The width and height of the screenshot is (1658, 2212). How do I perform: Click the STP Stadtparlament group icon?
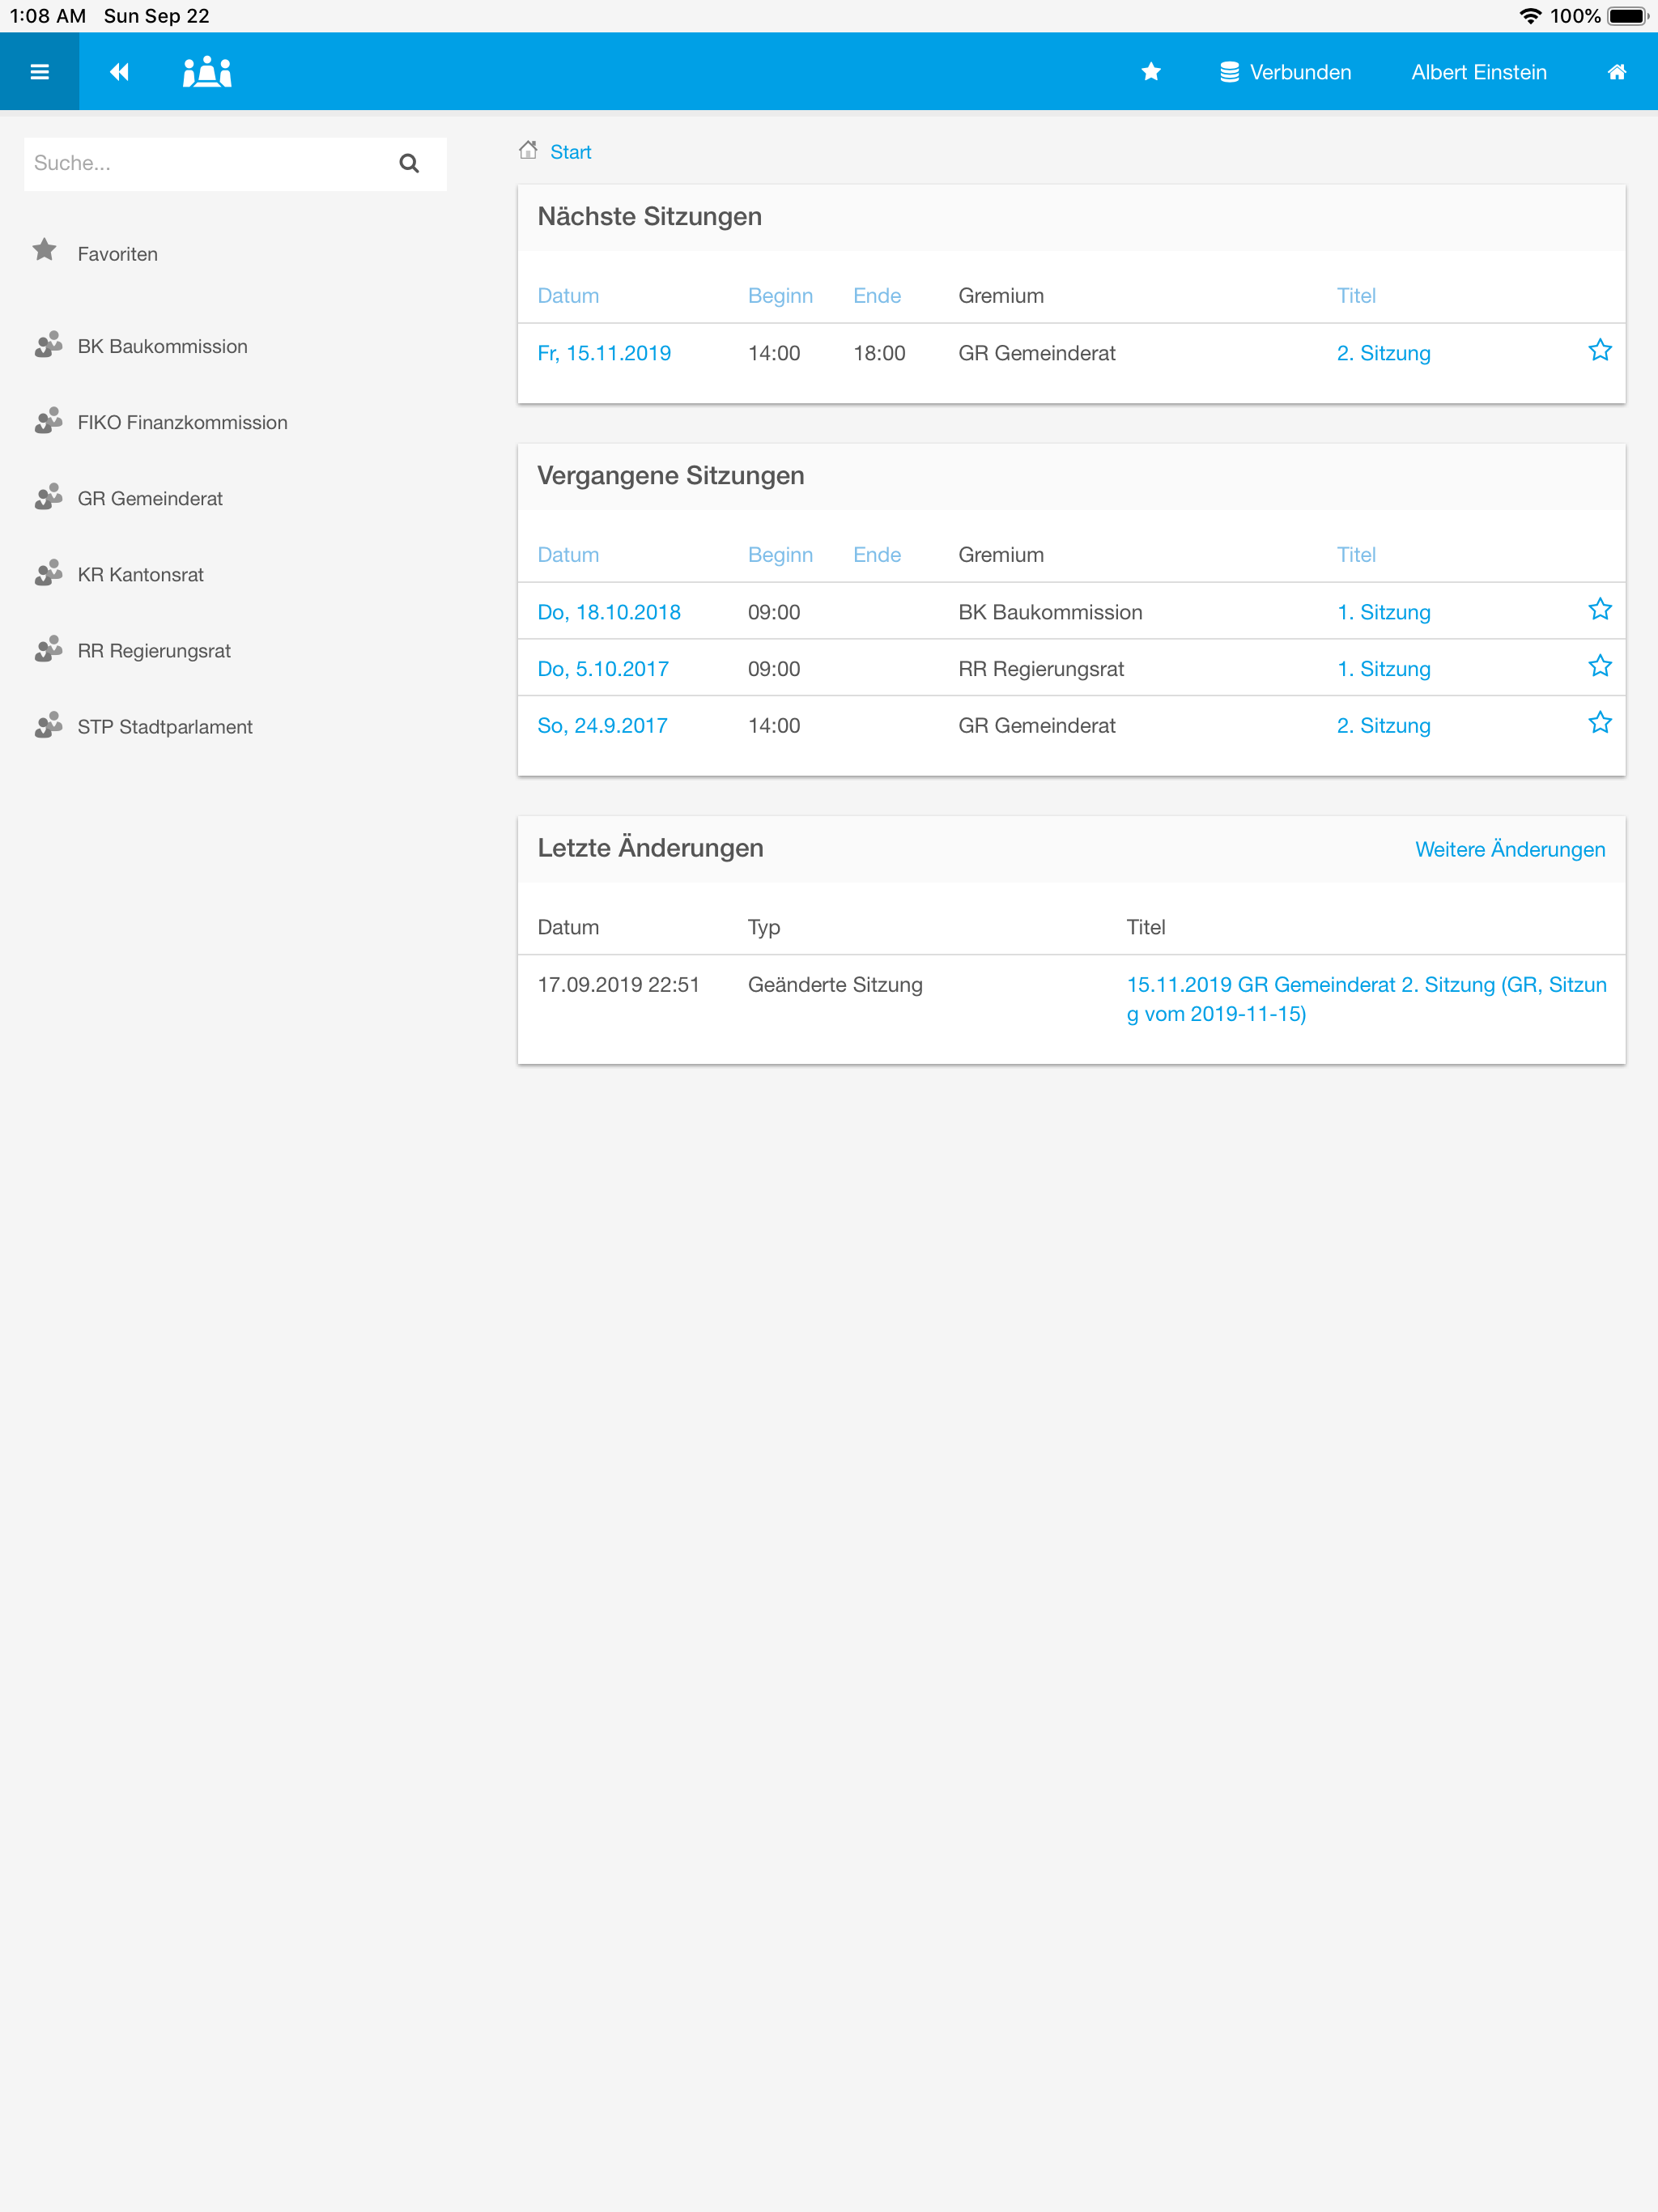(48, 725)
